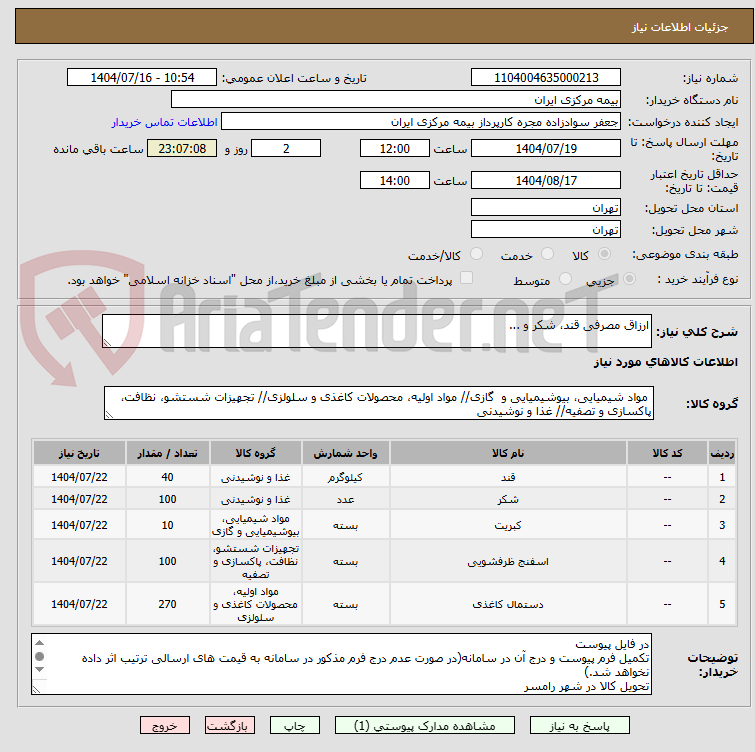Click the تاریخ نیاز column header
Viewport: 755px width, 752px height.
click(79, 453)
